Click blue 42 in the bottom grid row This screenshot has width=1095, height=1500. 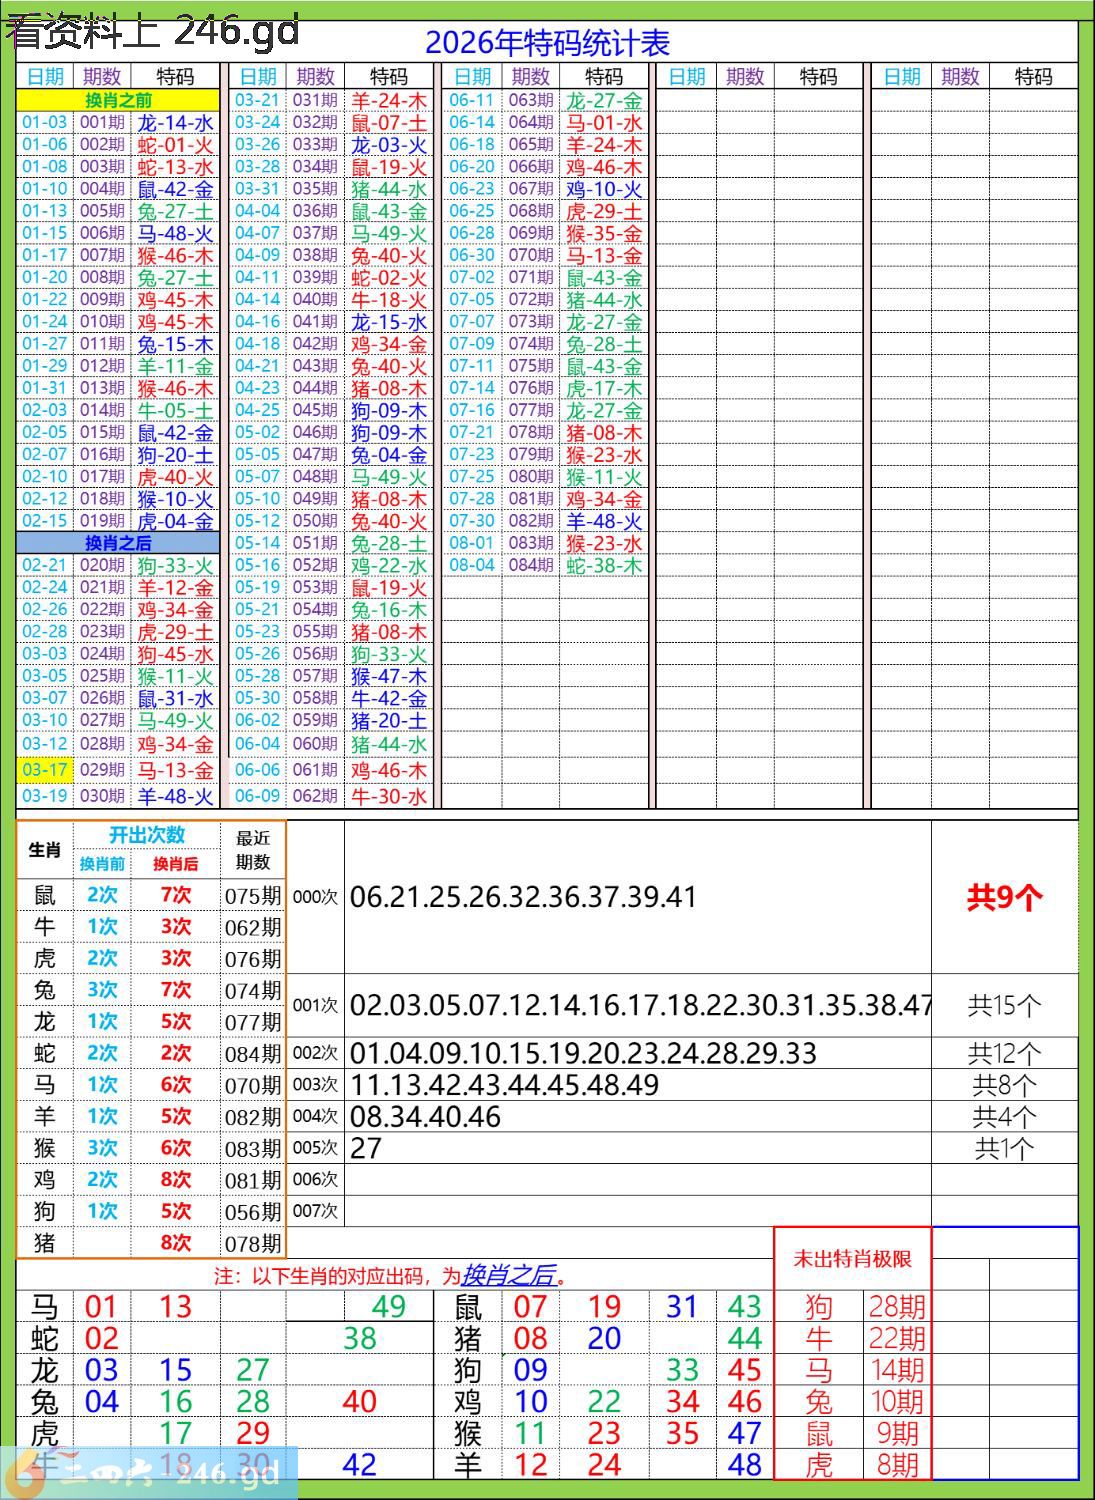[x=359, y=1465]
